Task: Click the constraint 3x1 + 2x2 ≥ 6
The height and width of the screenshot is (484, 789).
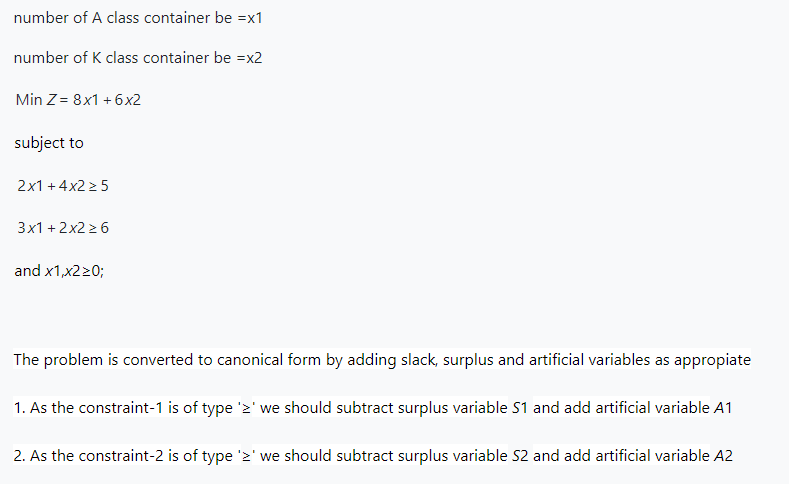Action: pos(63,227)
